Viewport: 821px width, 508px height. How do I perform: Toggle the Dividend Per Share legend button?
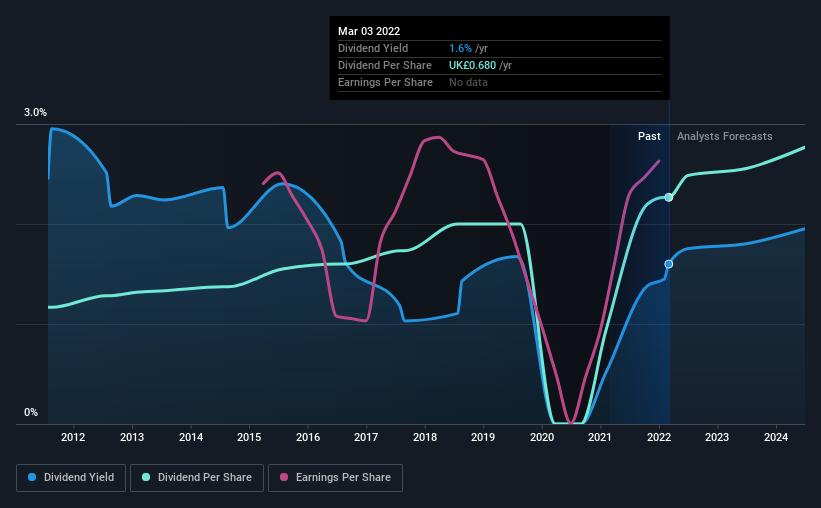(x=197, y=478)
